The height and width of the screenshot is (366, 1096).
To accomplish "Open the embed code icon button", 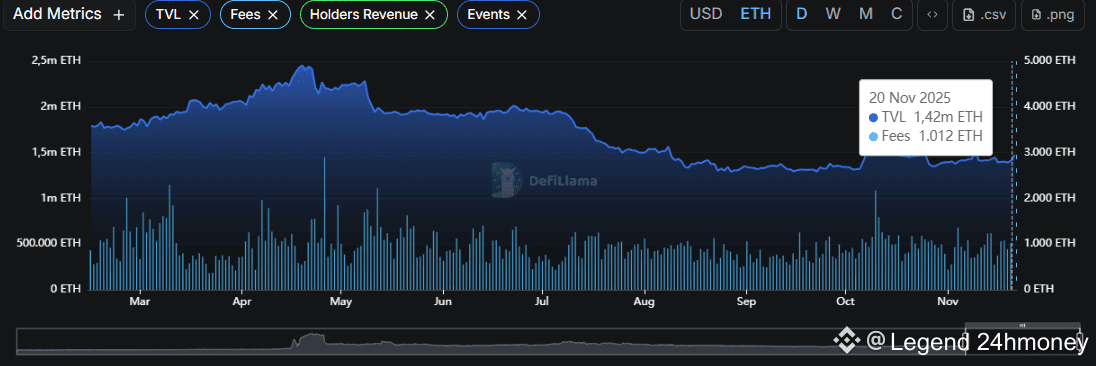I will click(932, 15).
